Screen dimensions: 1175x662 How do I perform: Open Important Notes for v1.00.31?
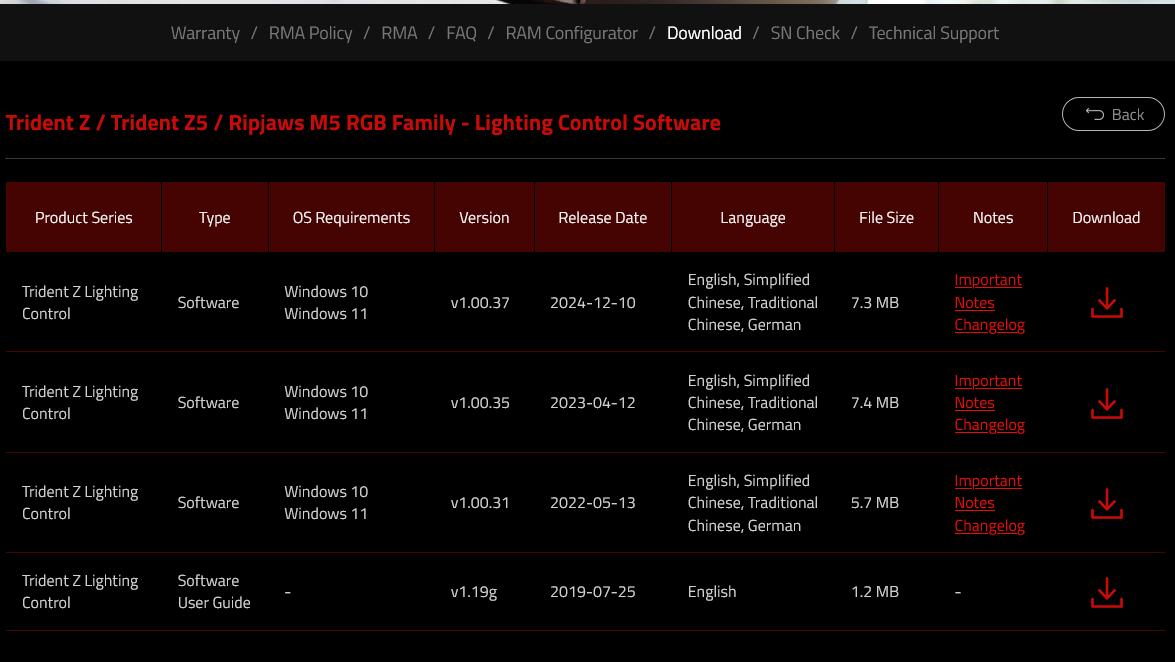988,492
